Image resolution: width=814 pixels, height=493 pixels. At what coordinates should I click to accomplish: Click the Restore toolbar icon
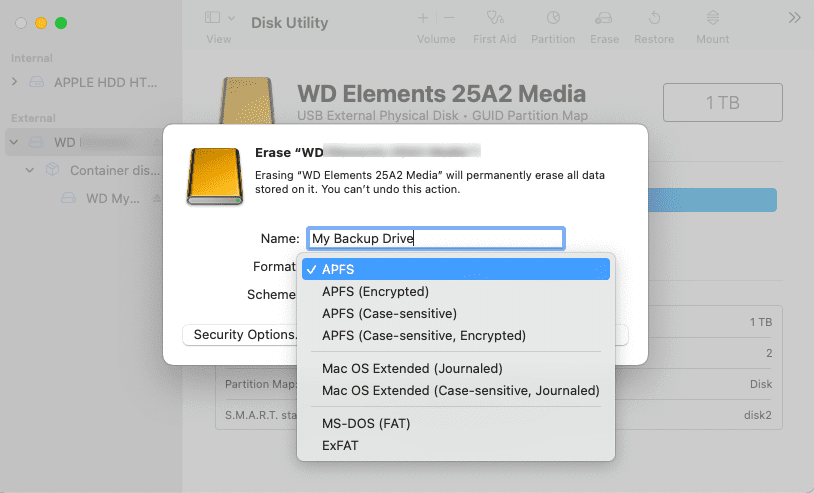point(654,18)
